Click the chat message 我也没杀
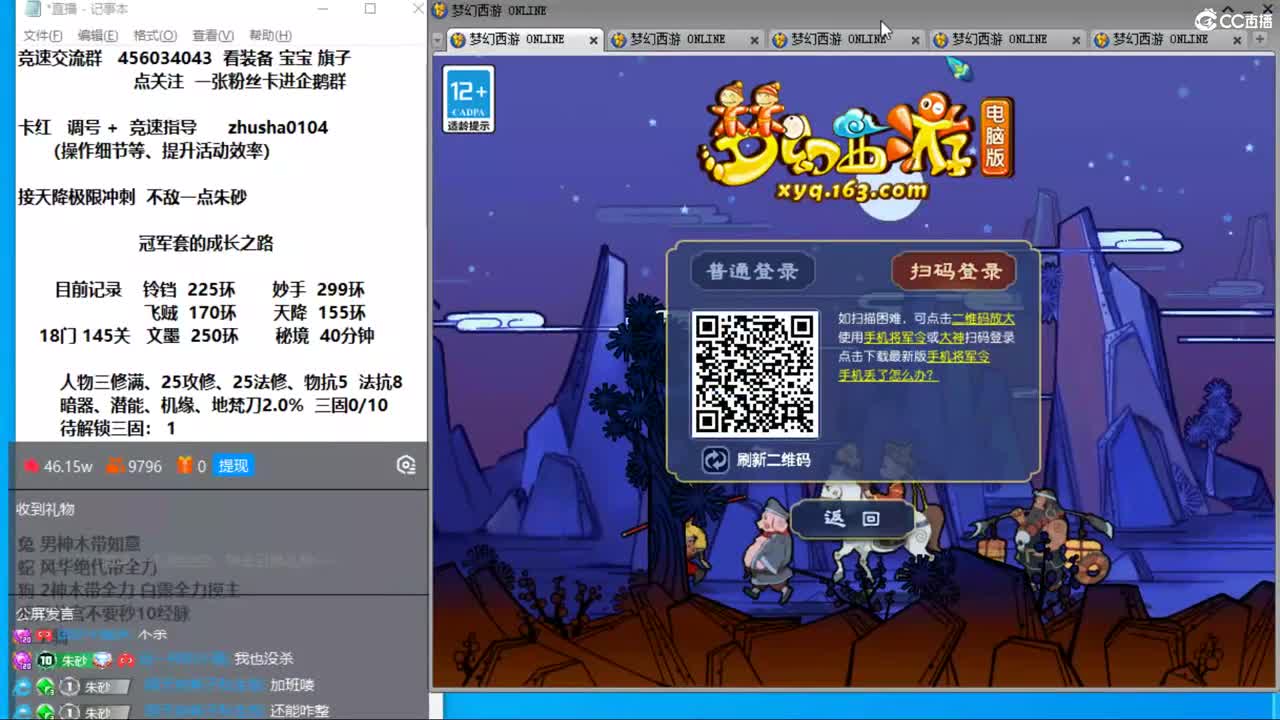 point(264,659)
